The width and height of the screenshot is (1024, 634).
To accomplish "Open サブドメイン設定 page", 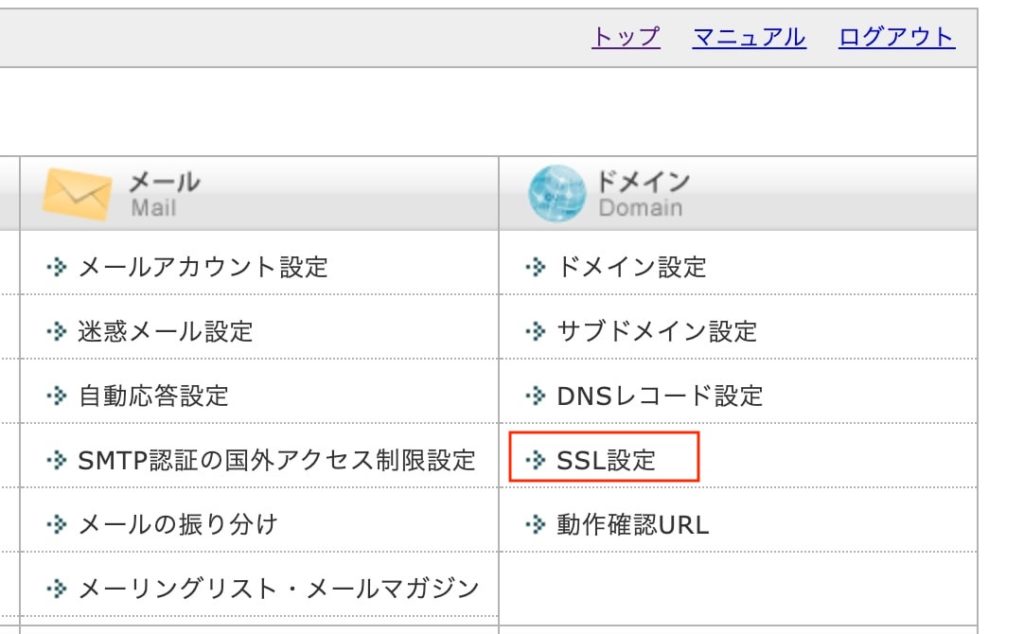I will (x=657, y=331).
